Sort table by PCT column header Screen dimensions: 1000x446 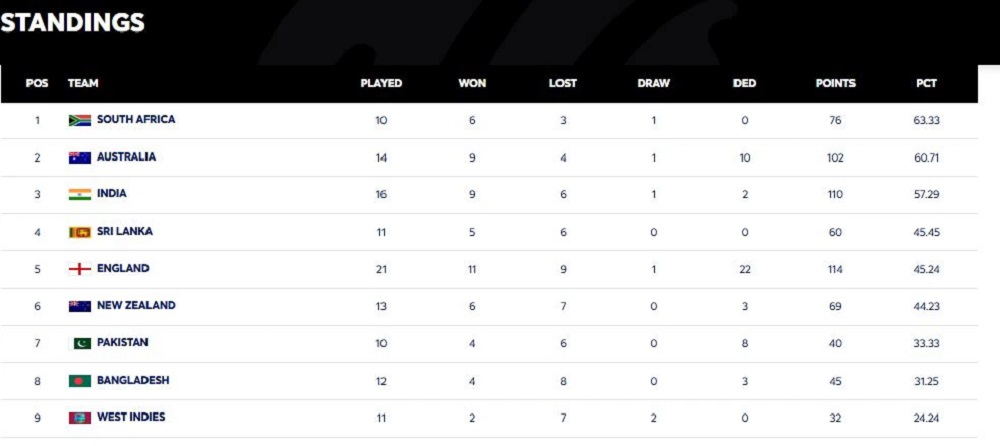tap(926, 83)
